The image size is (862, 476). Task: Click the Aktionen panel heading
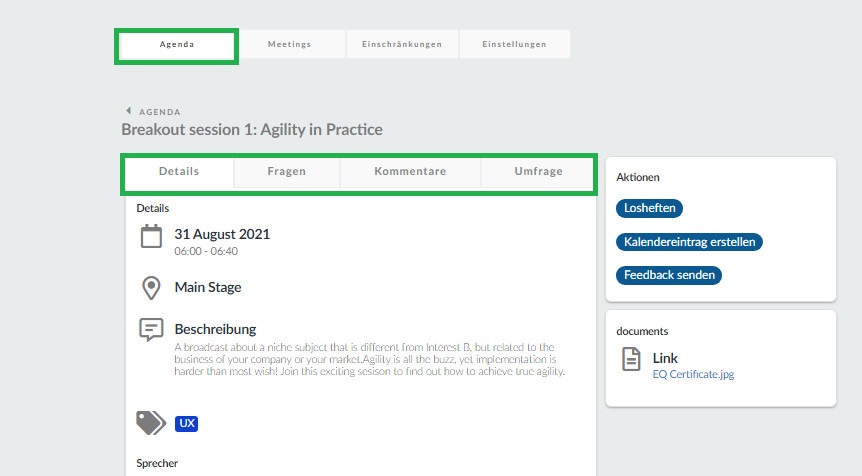[638, 178]
